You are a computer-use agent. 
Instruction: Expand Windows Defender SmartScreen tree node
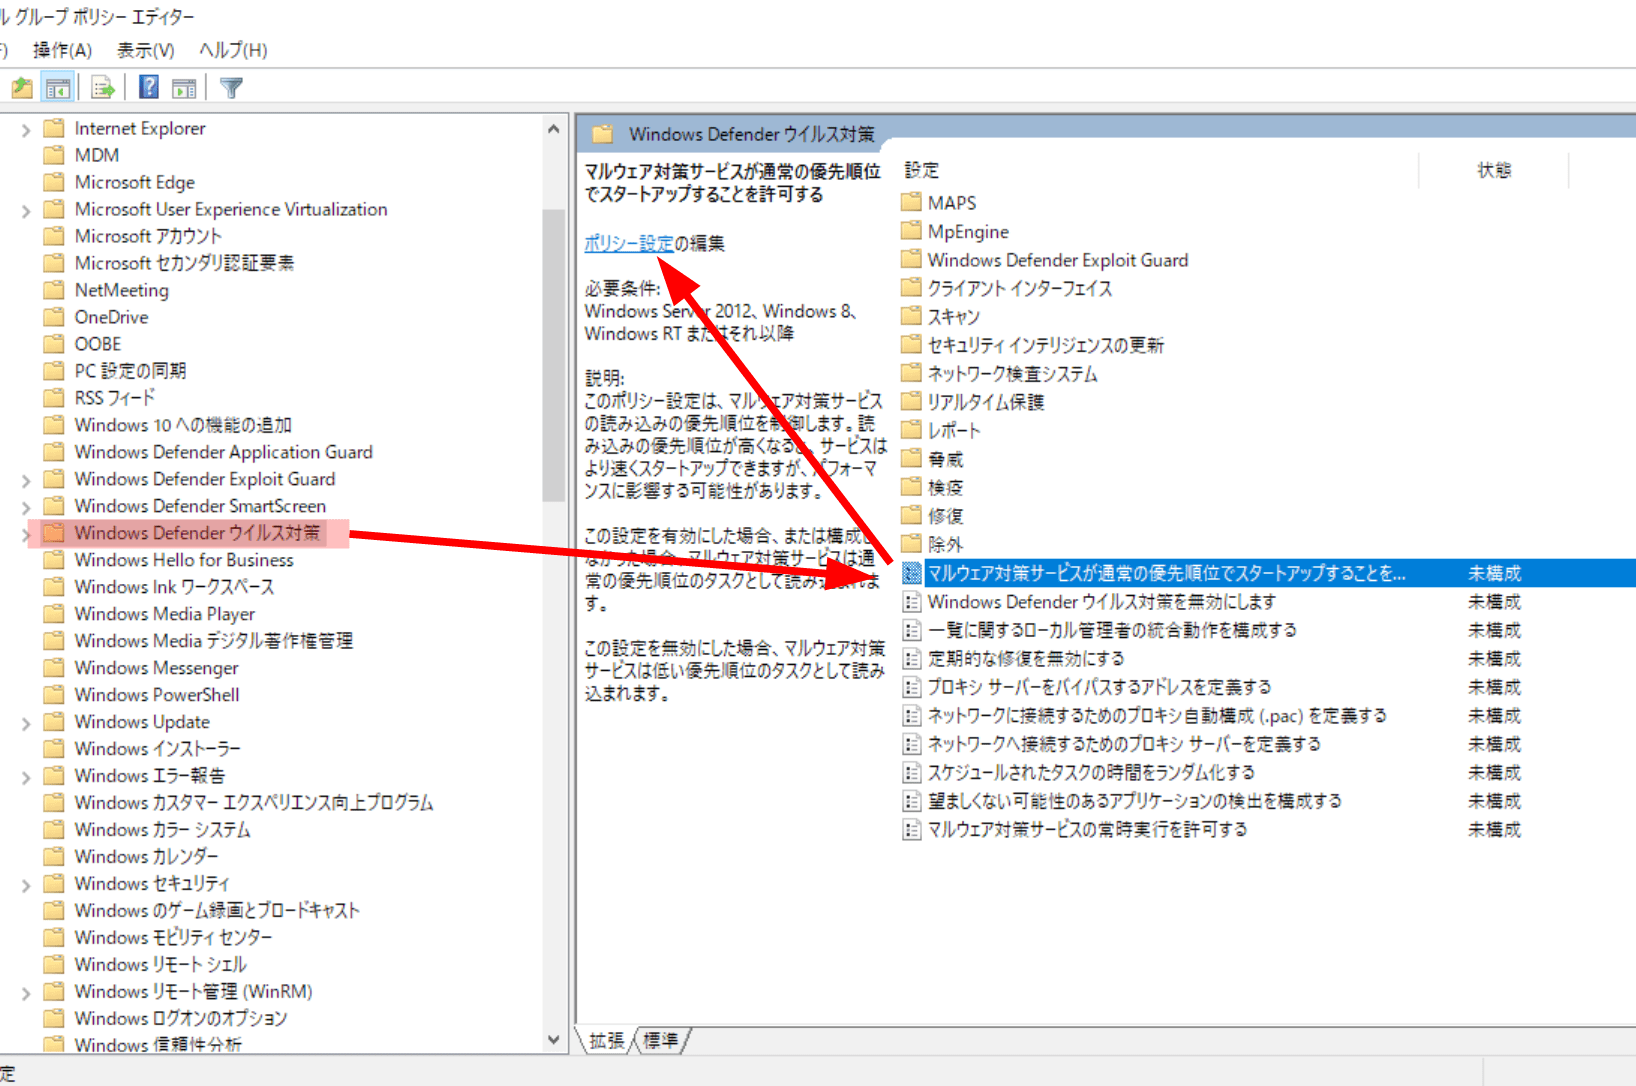click(26, 507)
